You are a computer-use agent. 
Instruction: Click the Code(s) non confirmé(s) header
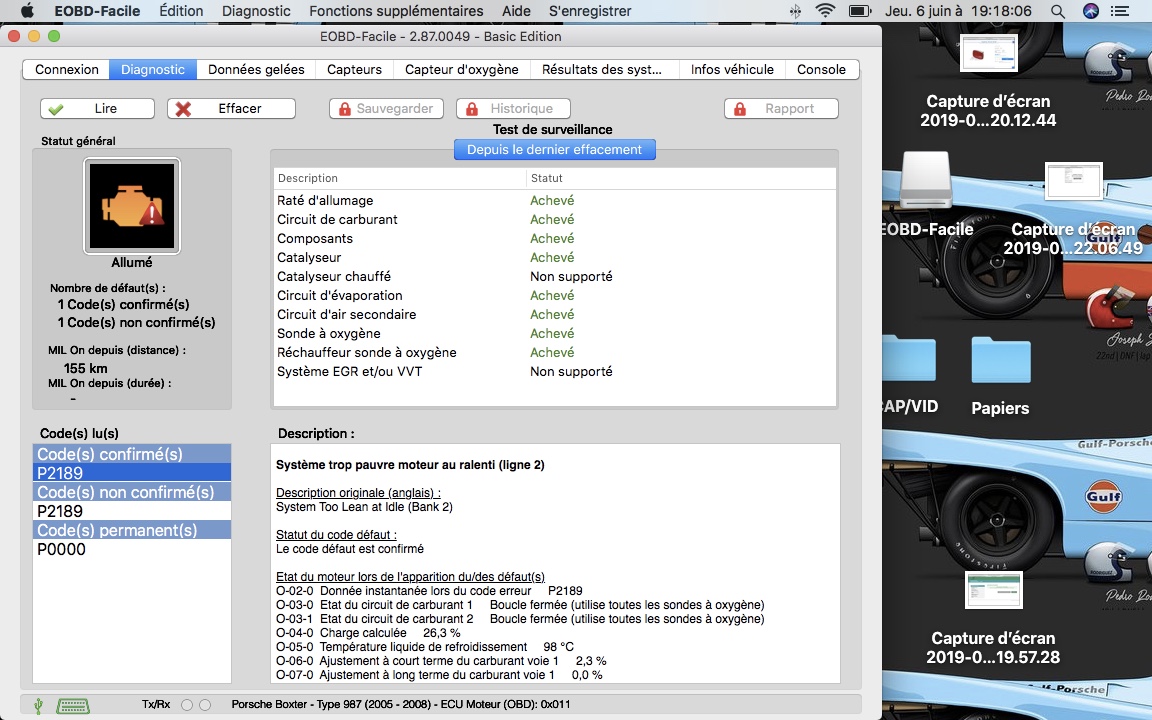click(x=132, y=492)
